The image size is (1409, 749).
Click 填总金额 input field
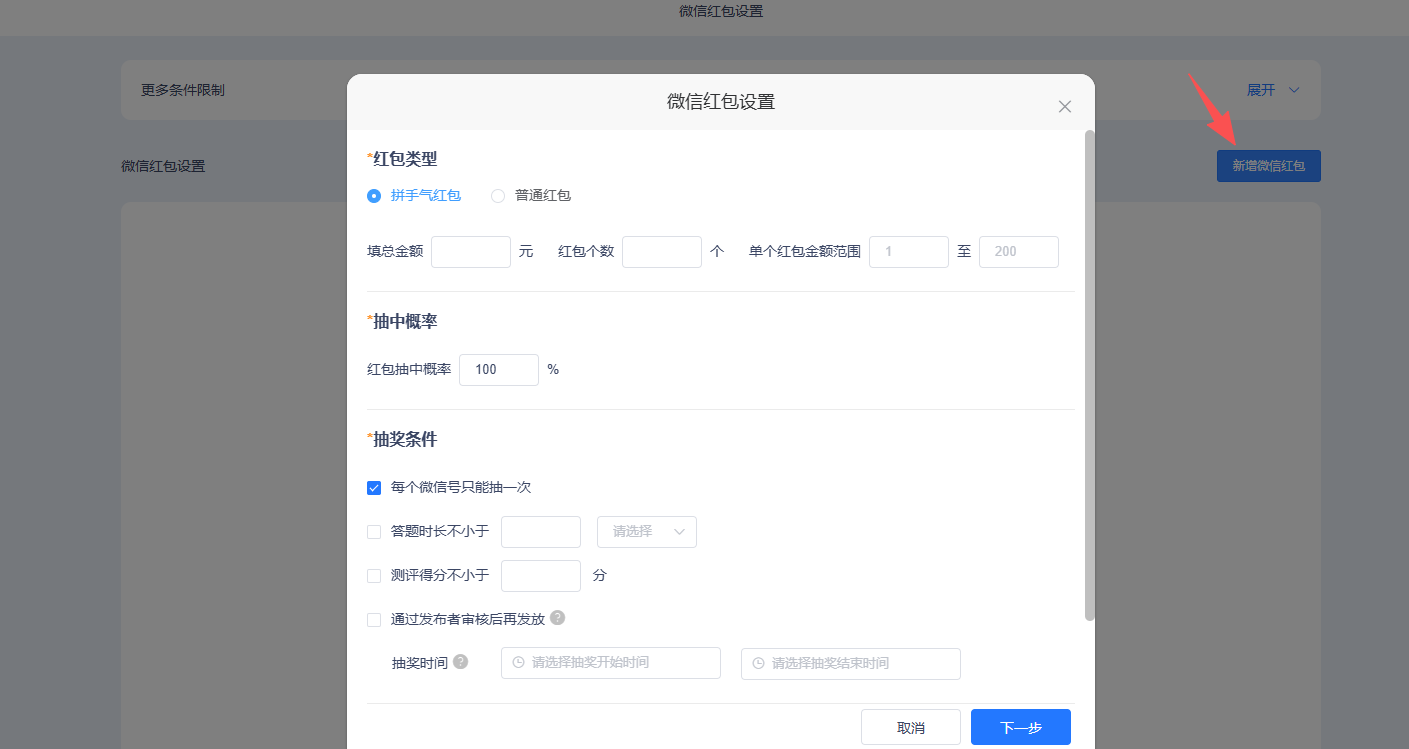pos(471,252)
